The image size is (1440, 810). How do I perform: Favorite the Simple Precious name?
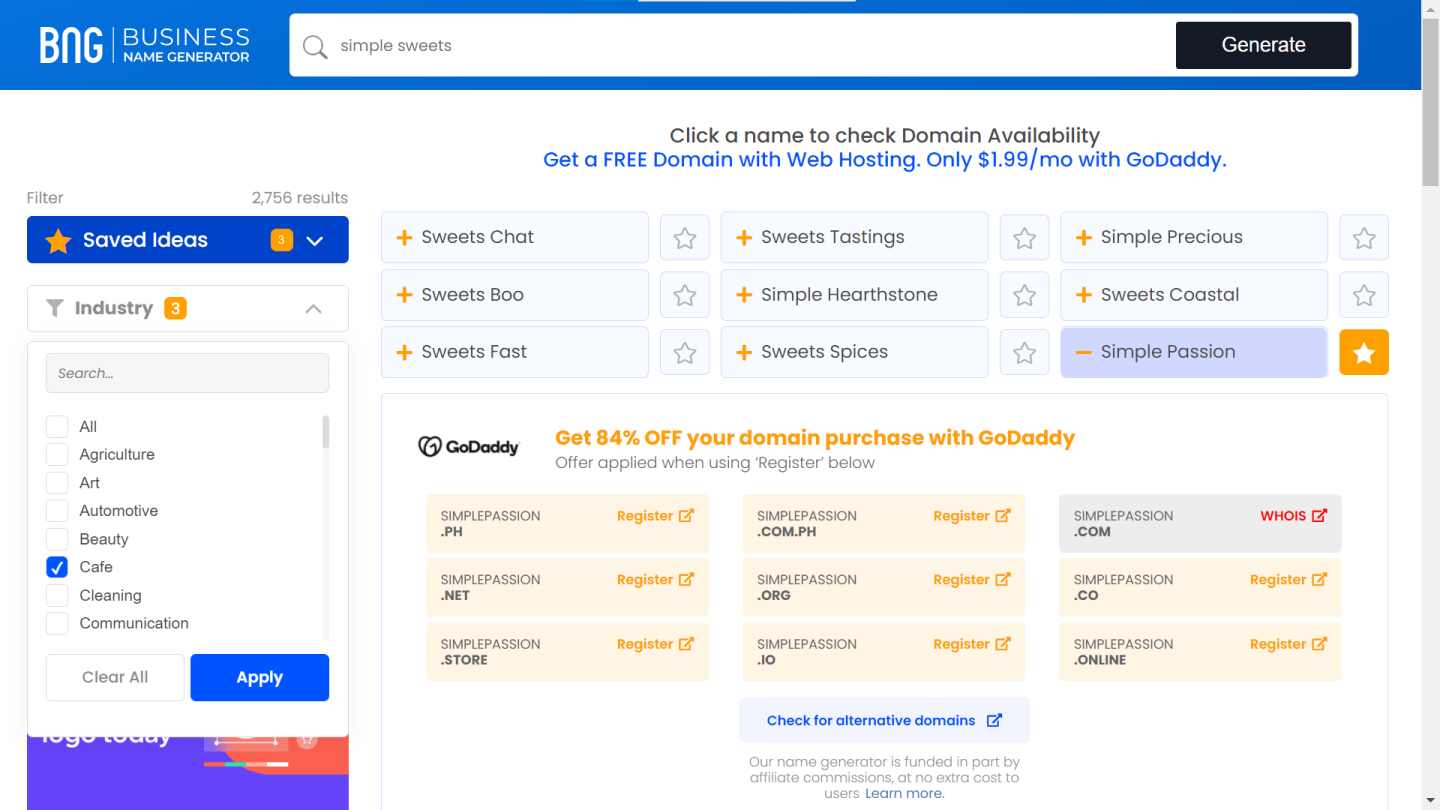tap(1364, 238)
